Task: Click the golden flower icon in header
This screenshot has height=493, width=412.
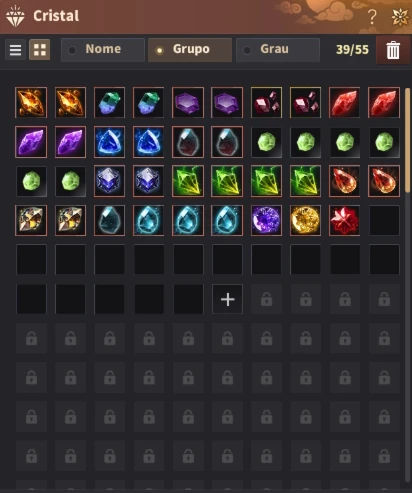Action: point(400,17)
